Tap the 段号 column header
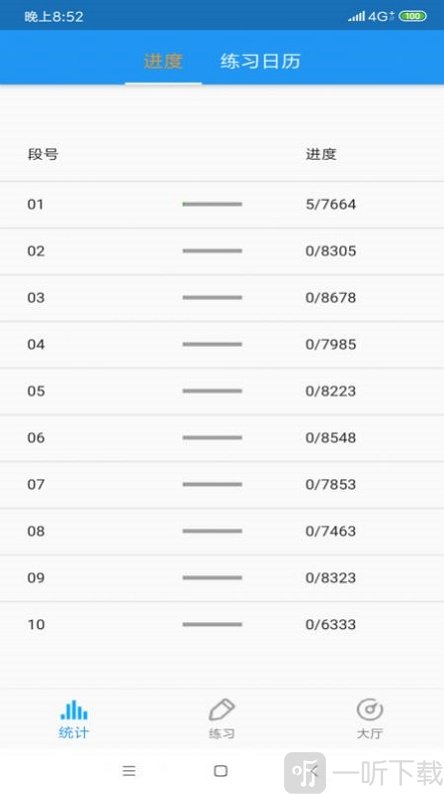This screenshot has width=444, height=794. [43, 154]
